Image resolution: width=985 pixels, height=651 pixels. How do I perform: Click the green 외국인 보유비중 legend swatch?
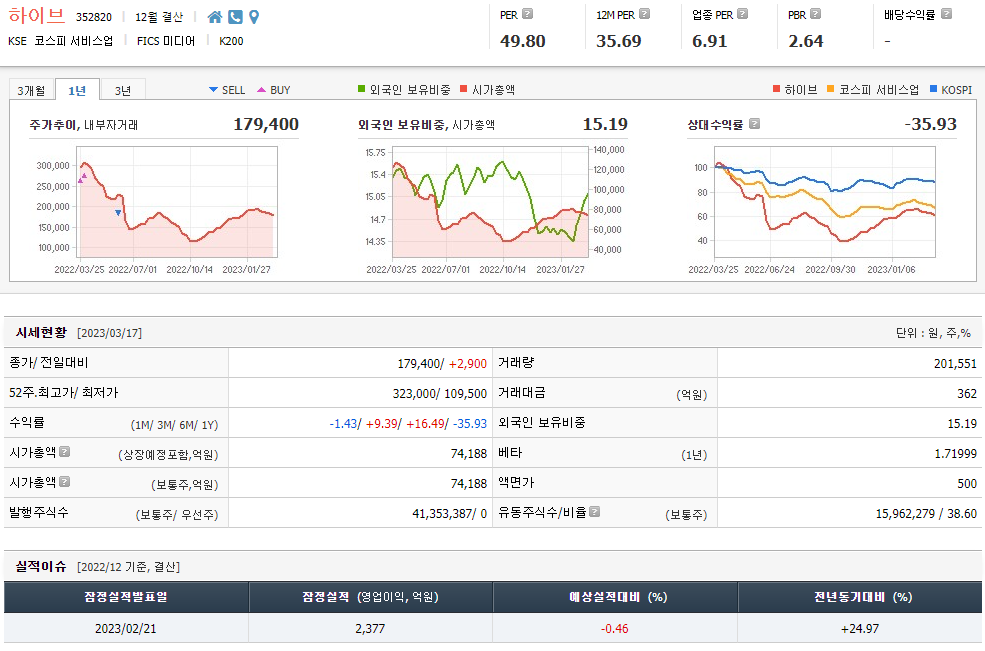point(361,89)
